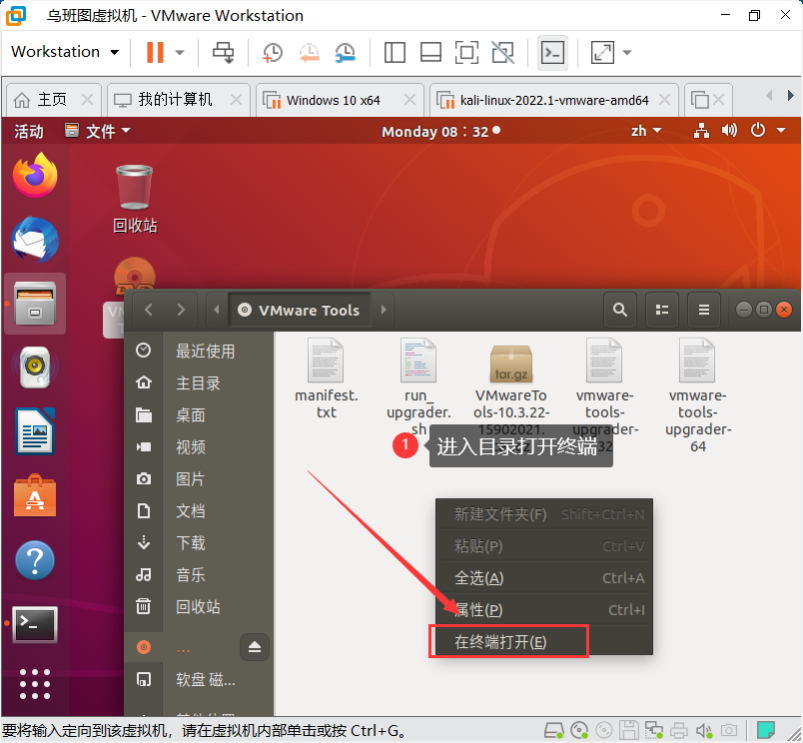
Task: Launch Firefox from the Ubuntu dock
Action: 35,176
